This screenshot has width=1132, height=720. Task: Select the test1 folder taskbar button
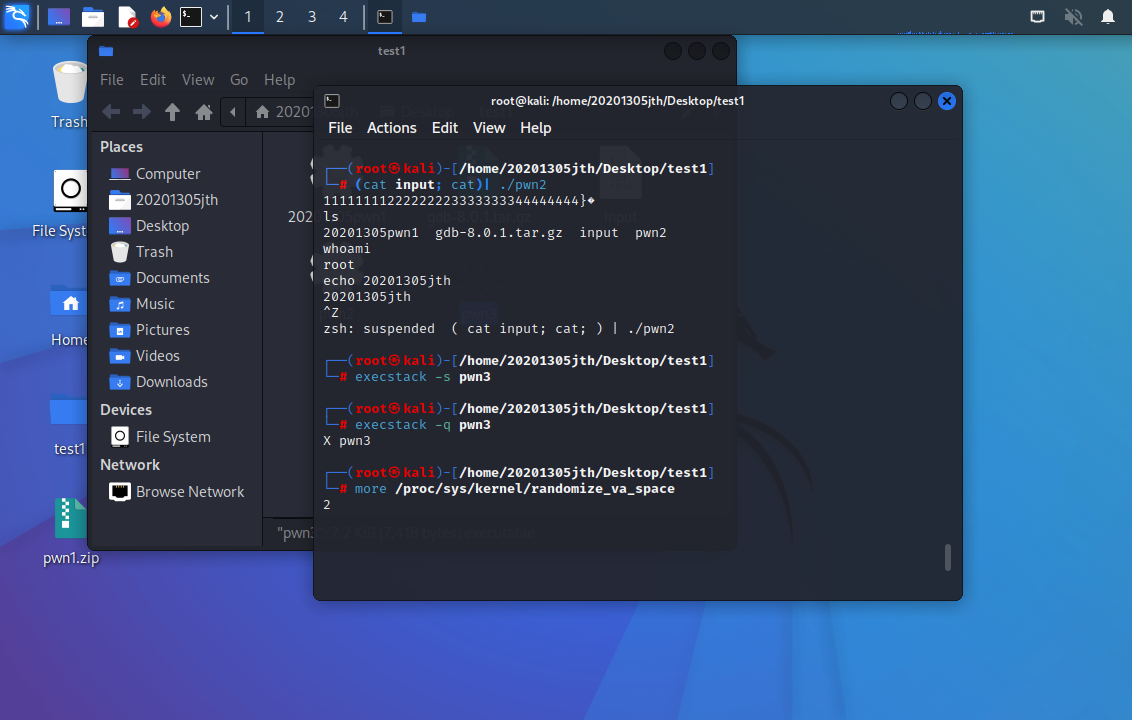[x=419, y=17]
